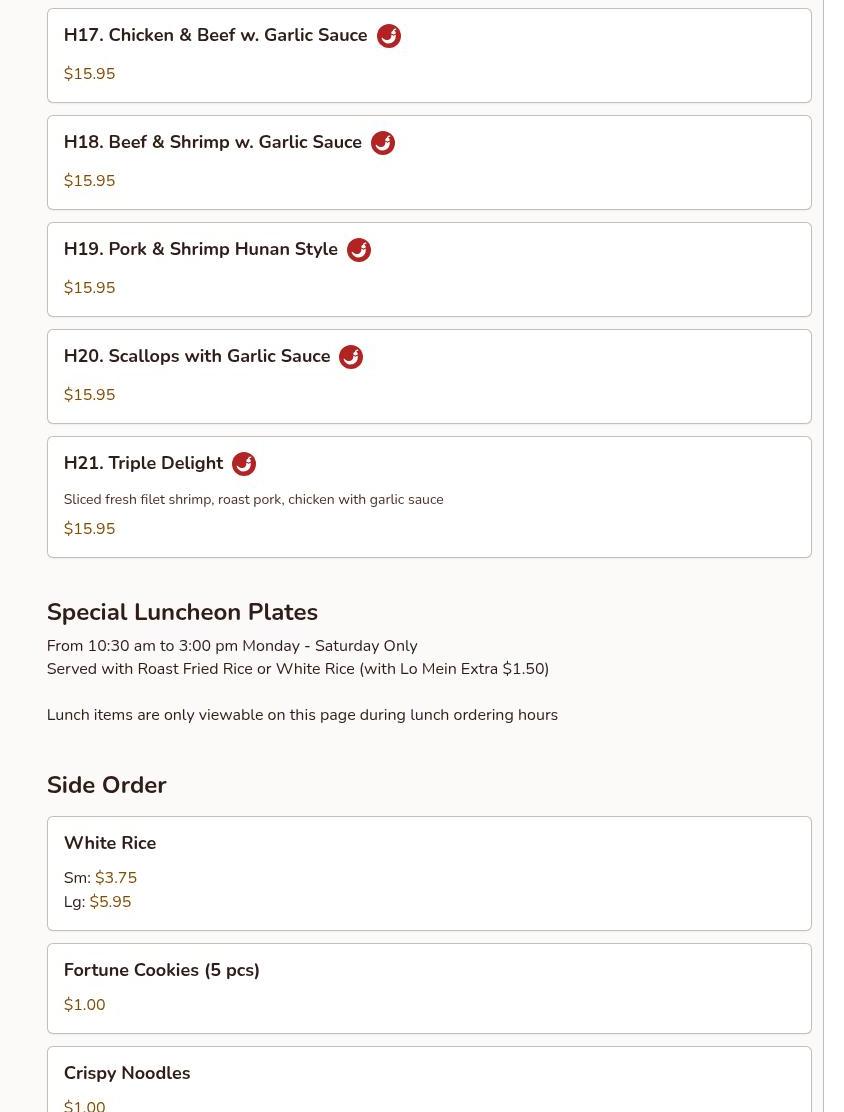Screen dimensions: 844x1112
Task: Select H18 Beef & Shrimp w. Garlic Sauce
Action: pyautogui.click(x=429, y=162)
